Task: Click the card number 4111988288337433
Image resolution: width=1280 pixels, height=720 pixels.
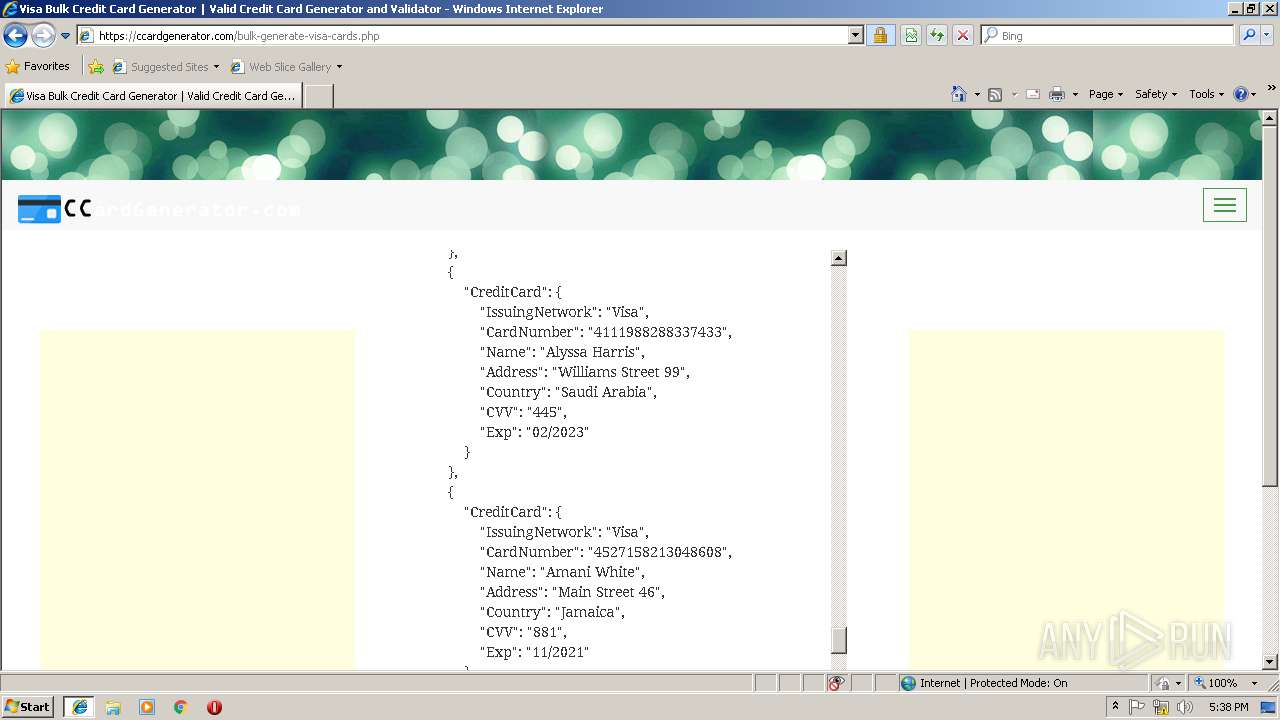Action: click(660, 332)
